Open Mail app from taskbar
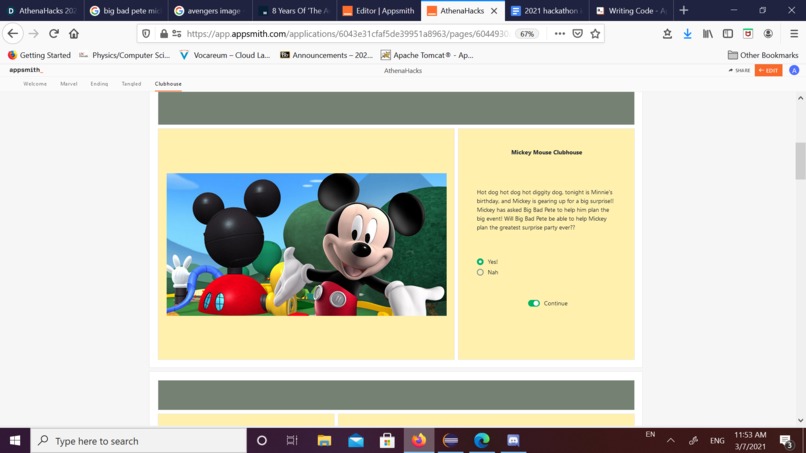This screenshot has height=453, width=806. click(356, 441)
